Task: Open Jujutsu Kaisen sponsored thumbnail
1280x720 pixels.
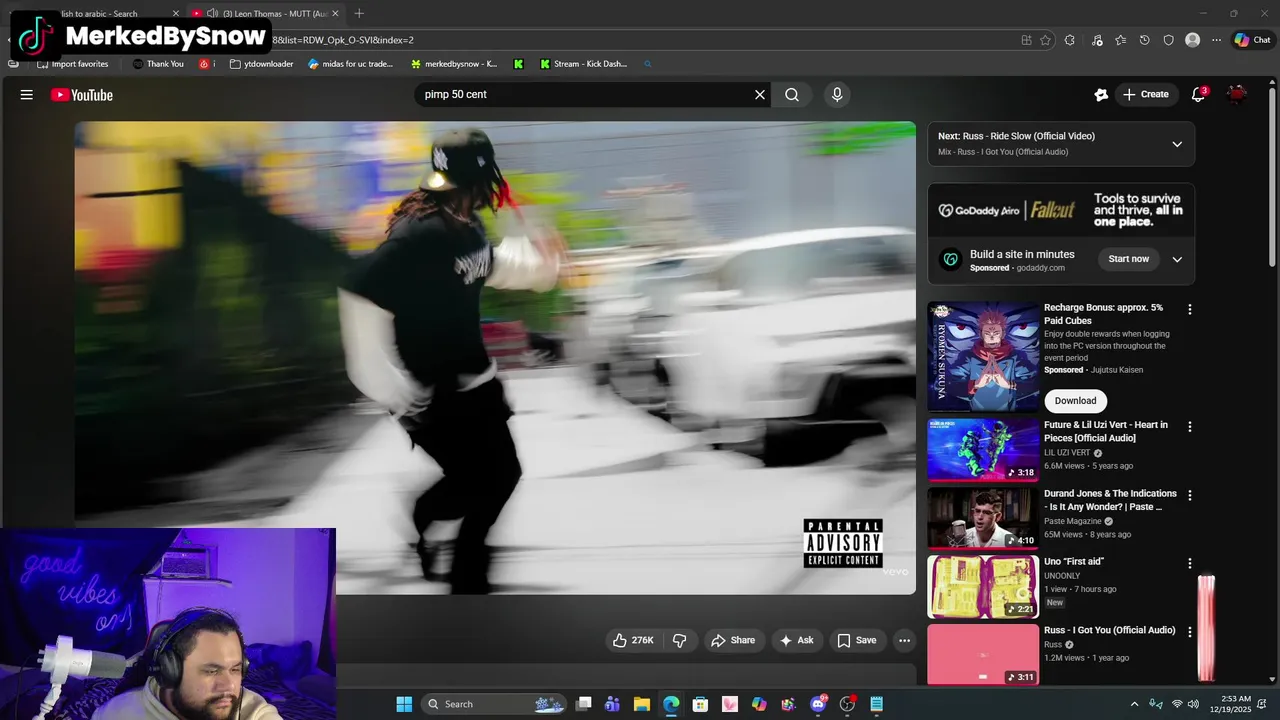Action: tap(983, 357)
